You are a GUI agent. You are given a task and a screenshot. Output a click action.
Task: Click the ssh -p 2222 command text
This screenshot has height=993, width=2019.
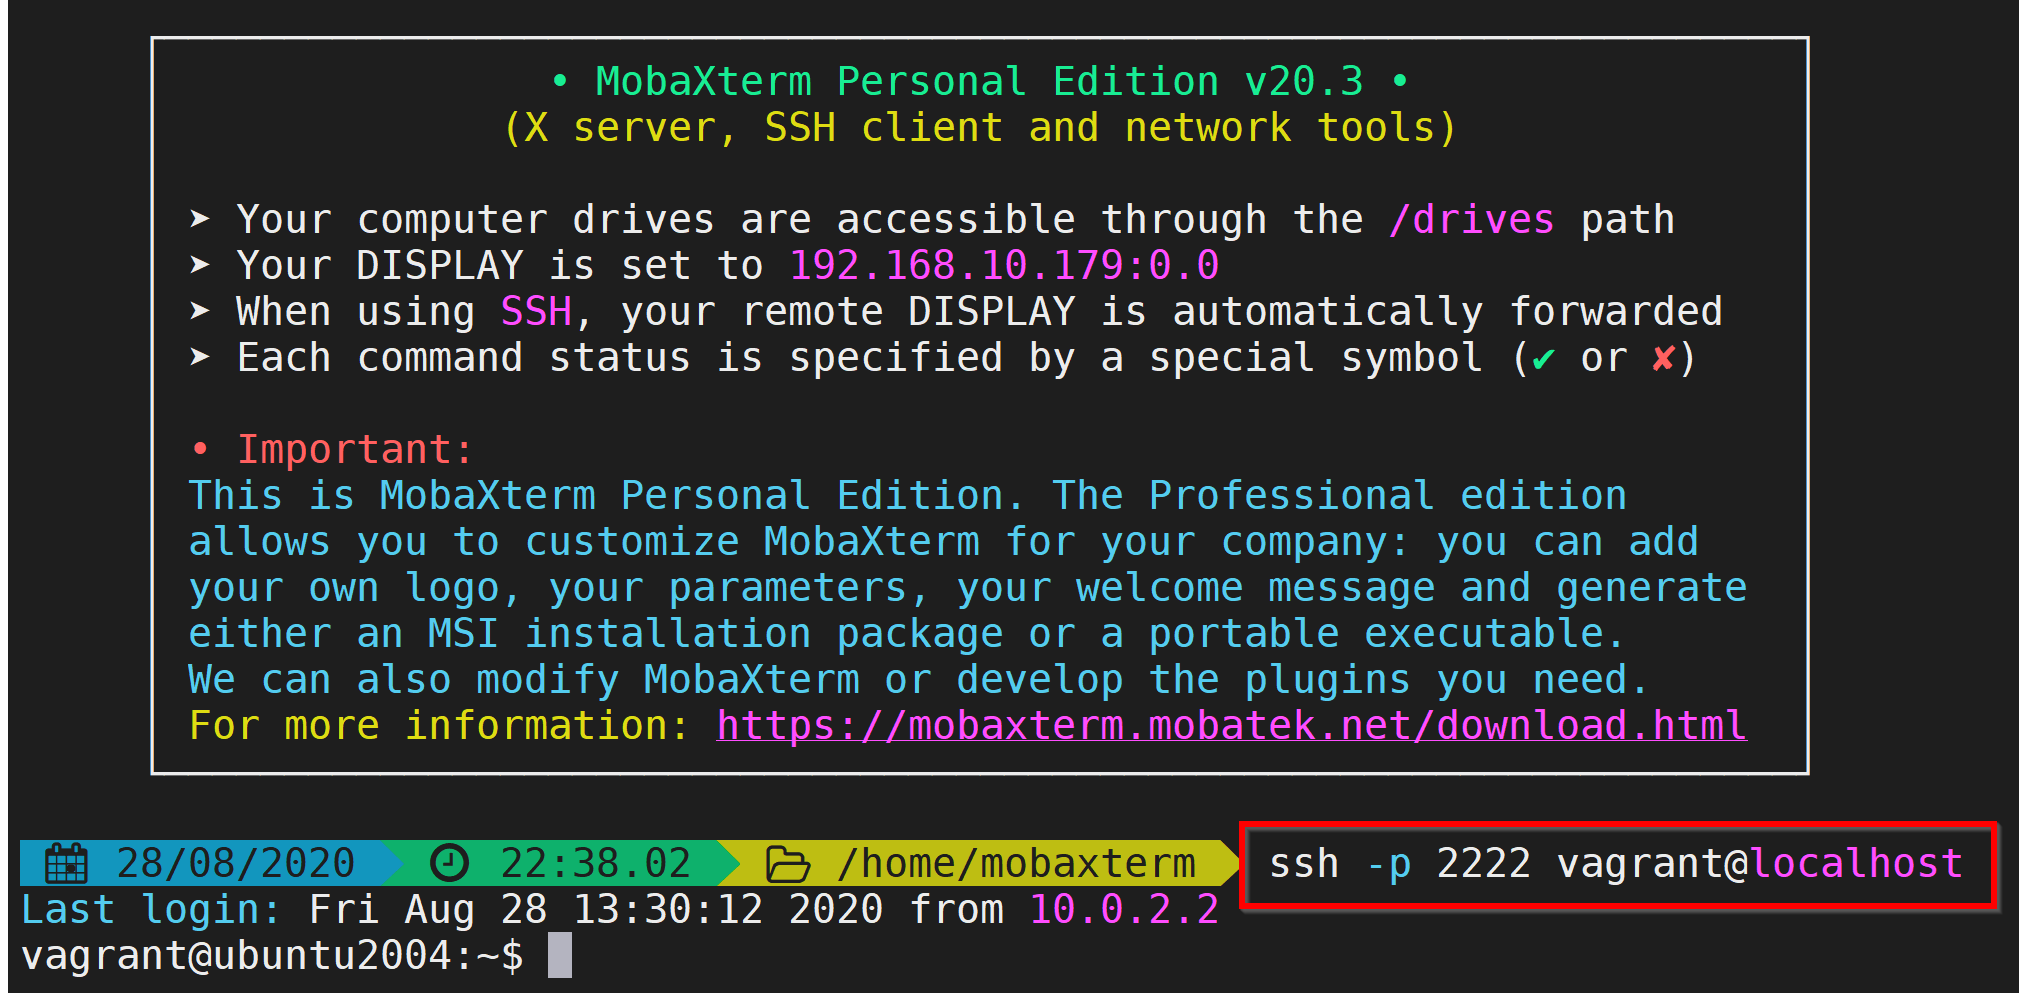point(1399,863)
